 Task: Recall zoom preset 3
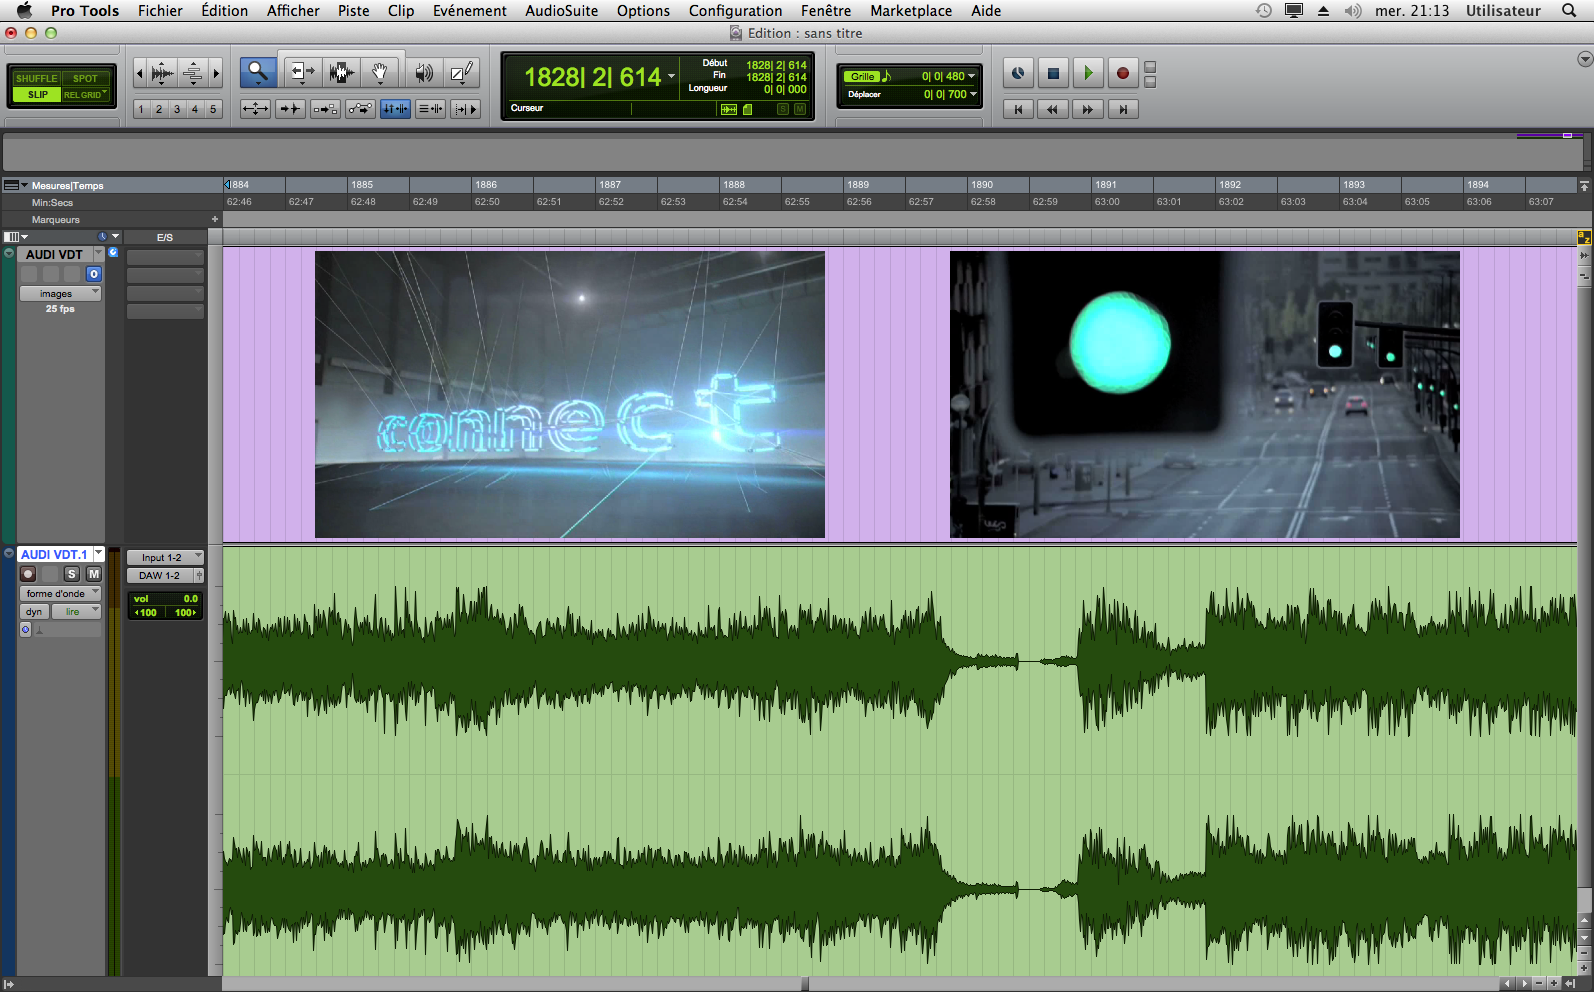(x=177, y=109)
